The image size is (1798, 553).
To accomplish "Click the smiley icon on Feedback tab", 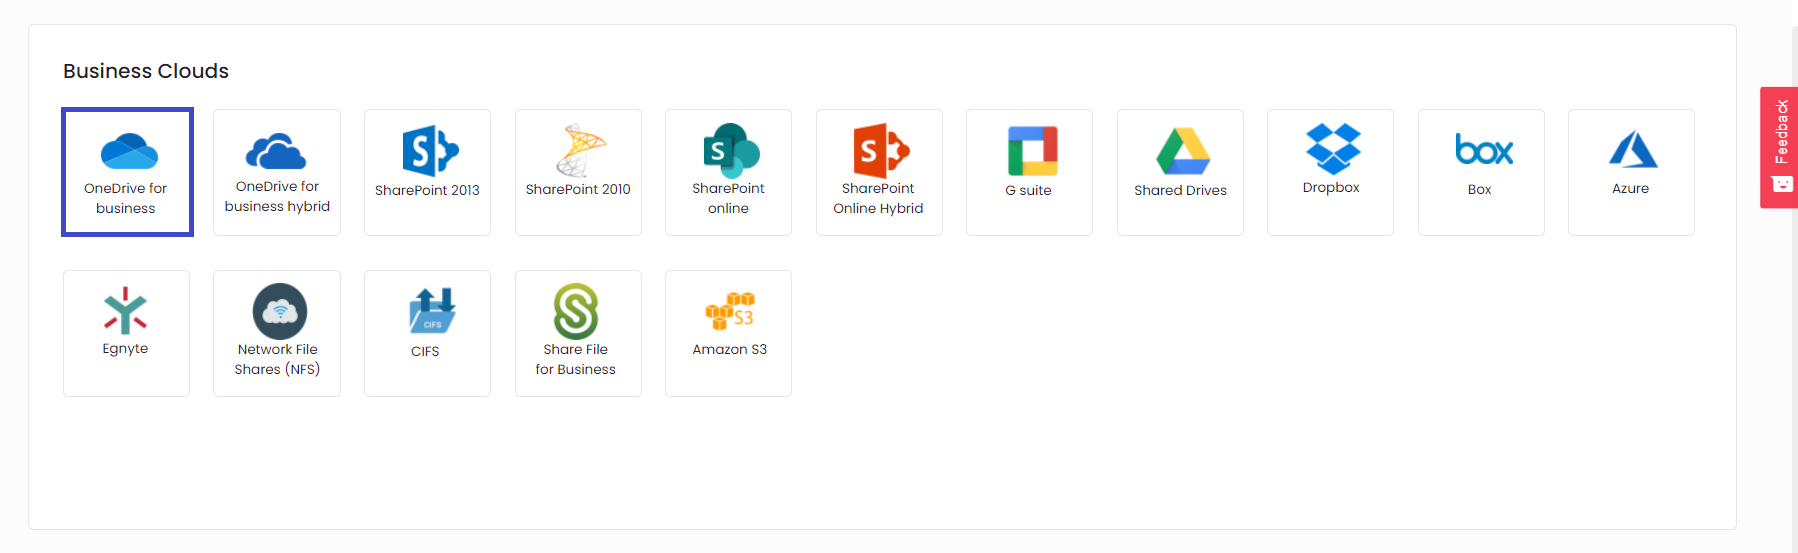I will (x=1781, y=184).
